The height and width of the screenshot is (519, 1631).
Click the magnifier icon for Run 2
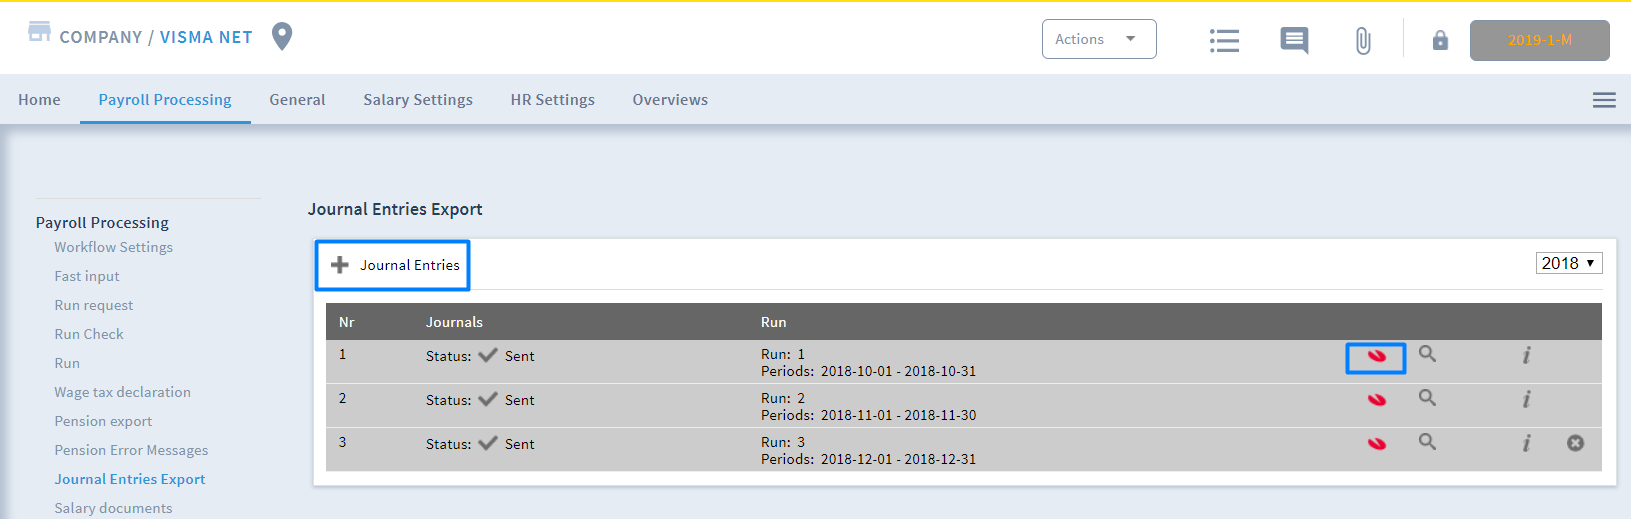[x=1427, y=398]
